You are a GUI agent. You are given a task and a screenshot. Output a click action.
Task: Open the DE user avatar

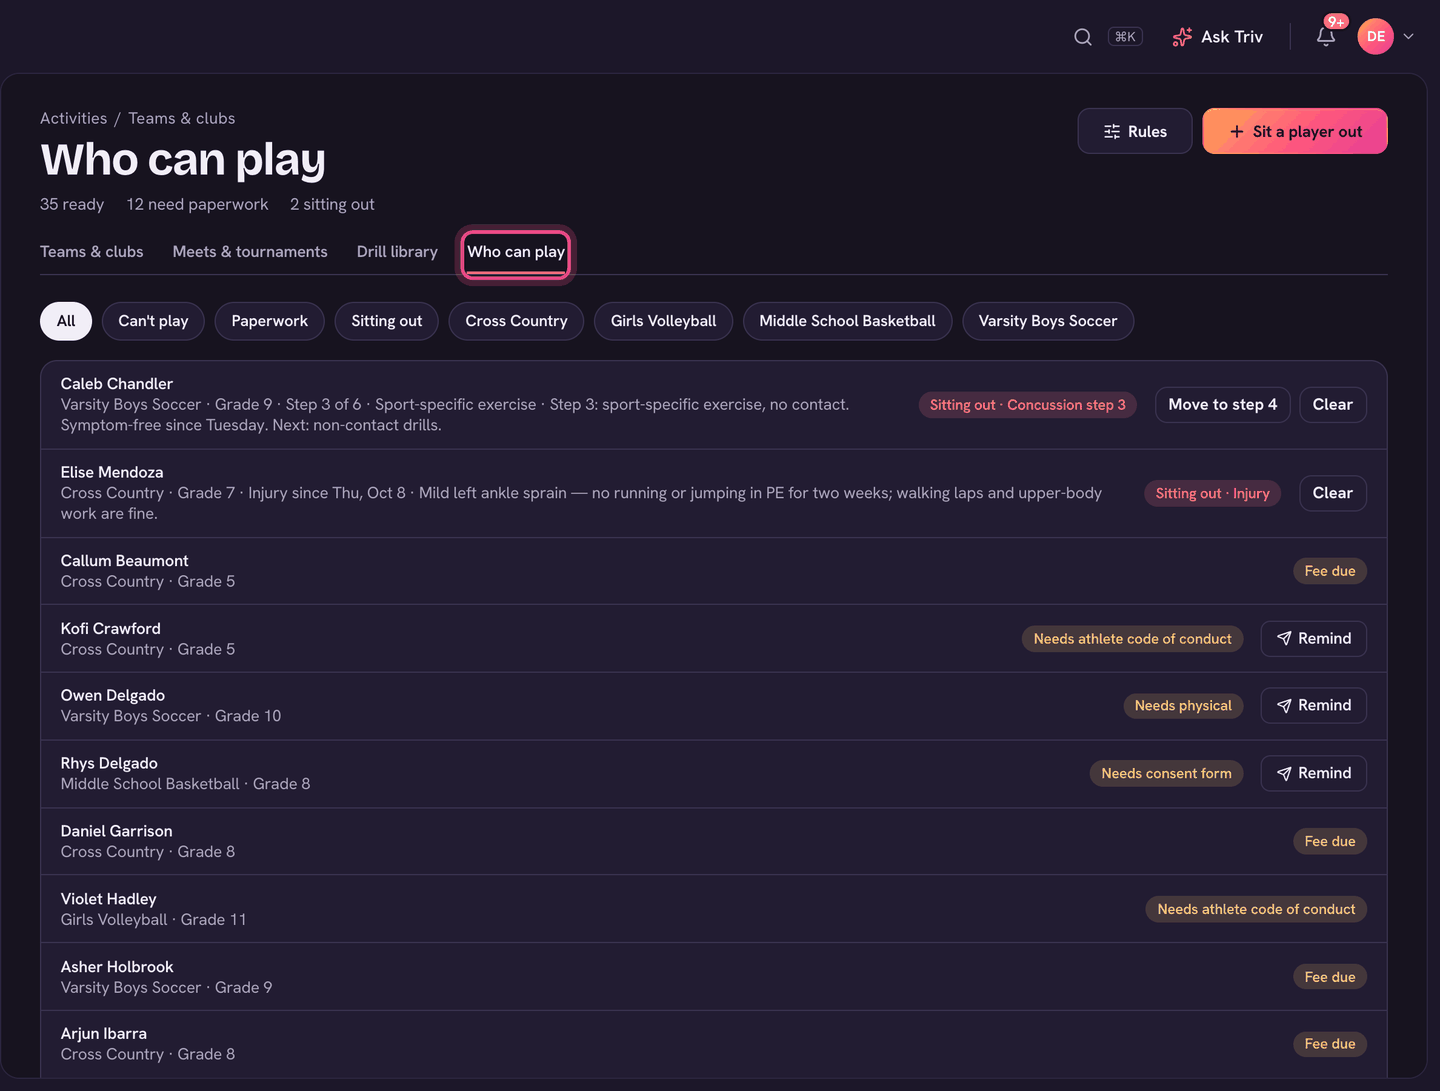point(1375,37)
